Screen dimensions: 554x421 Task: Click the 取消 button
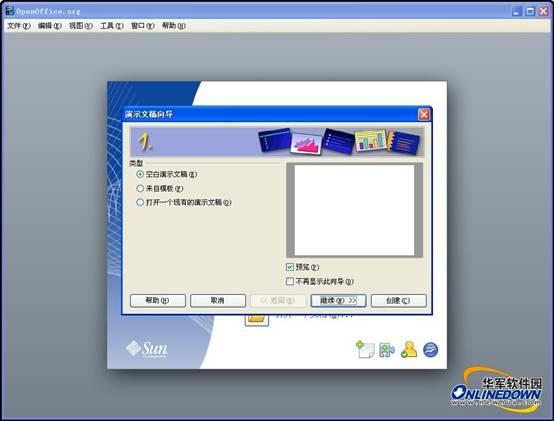[218, 301]
